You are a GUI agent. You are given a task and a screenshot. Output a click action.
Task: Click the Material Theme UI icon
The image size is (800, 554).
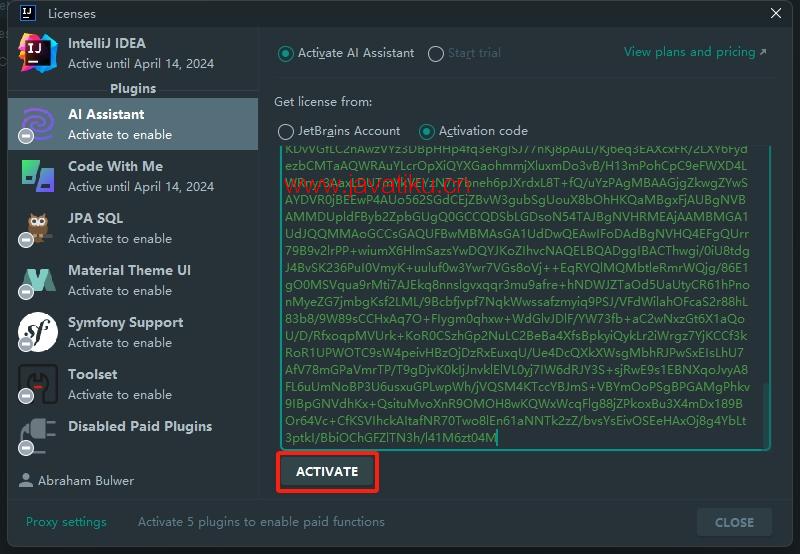click(39, 280)
